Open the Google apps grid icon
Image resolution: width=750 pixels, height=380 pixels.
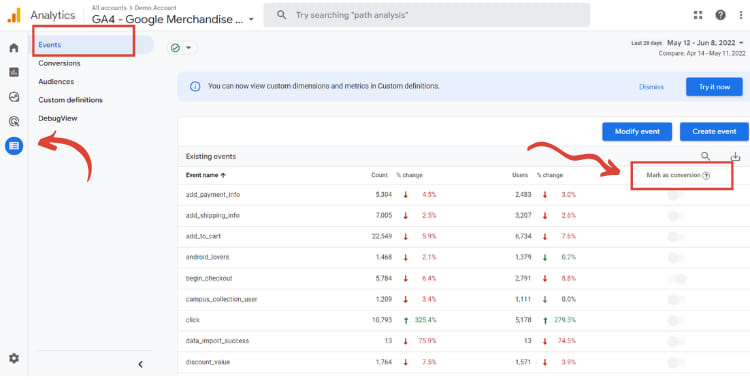(x=698, y=15)
